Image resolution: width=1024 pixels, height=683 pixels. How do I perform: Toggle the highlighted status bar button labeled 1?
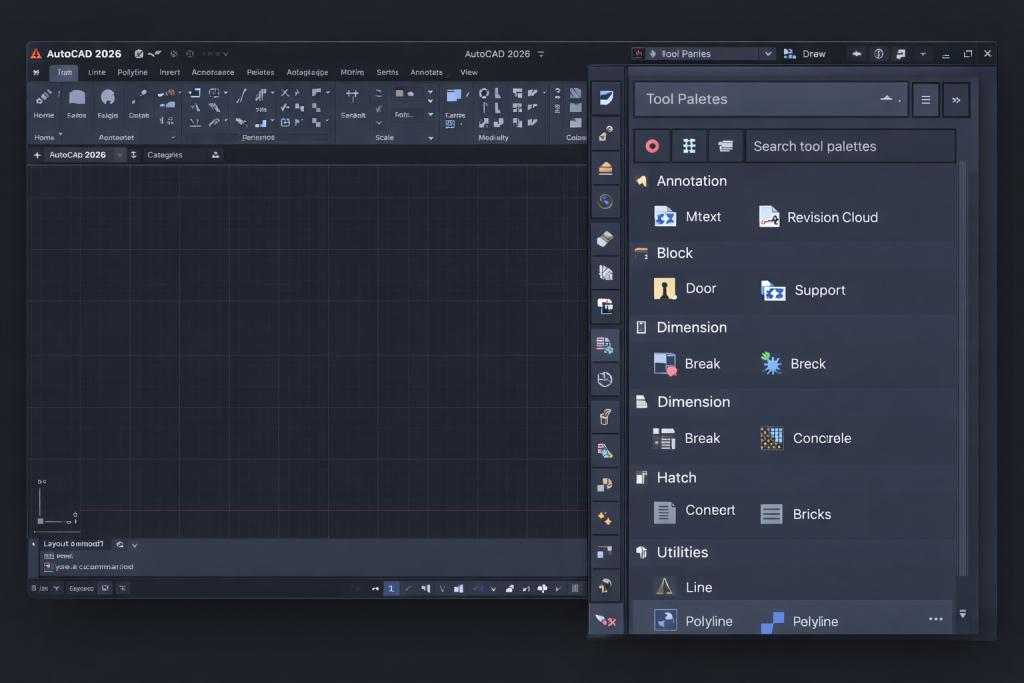coord(392,589)
